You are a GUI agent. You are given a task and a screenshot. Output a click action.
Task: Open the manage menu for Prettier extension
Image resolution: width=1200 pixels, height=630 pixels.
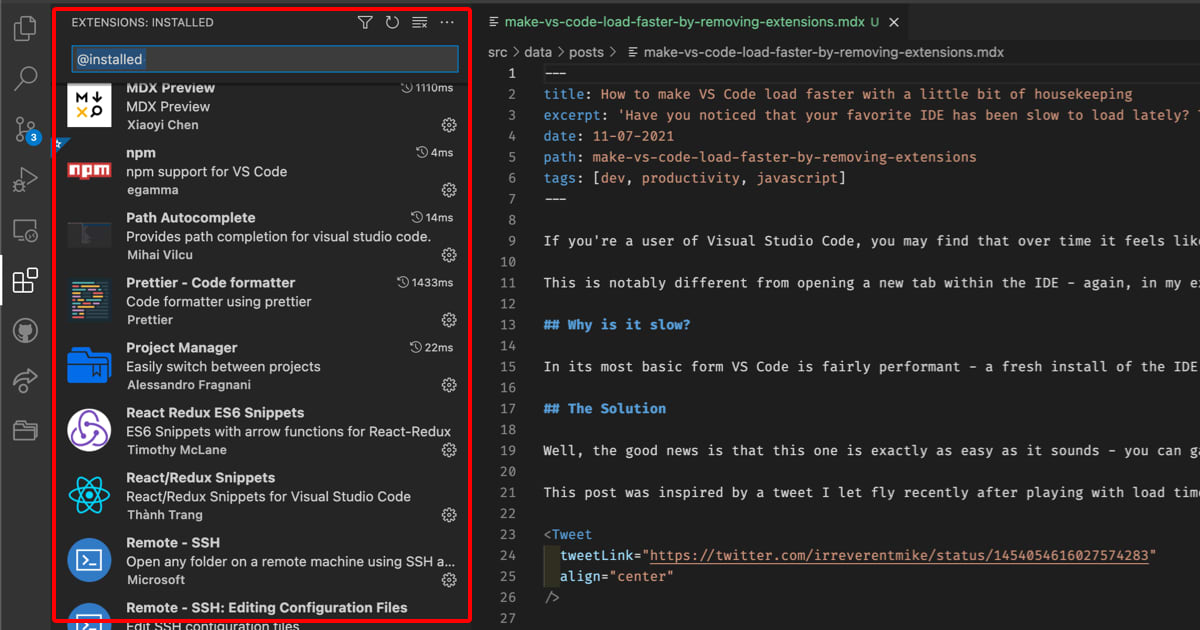point(448,320)
